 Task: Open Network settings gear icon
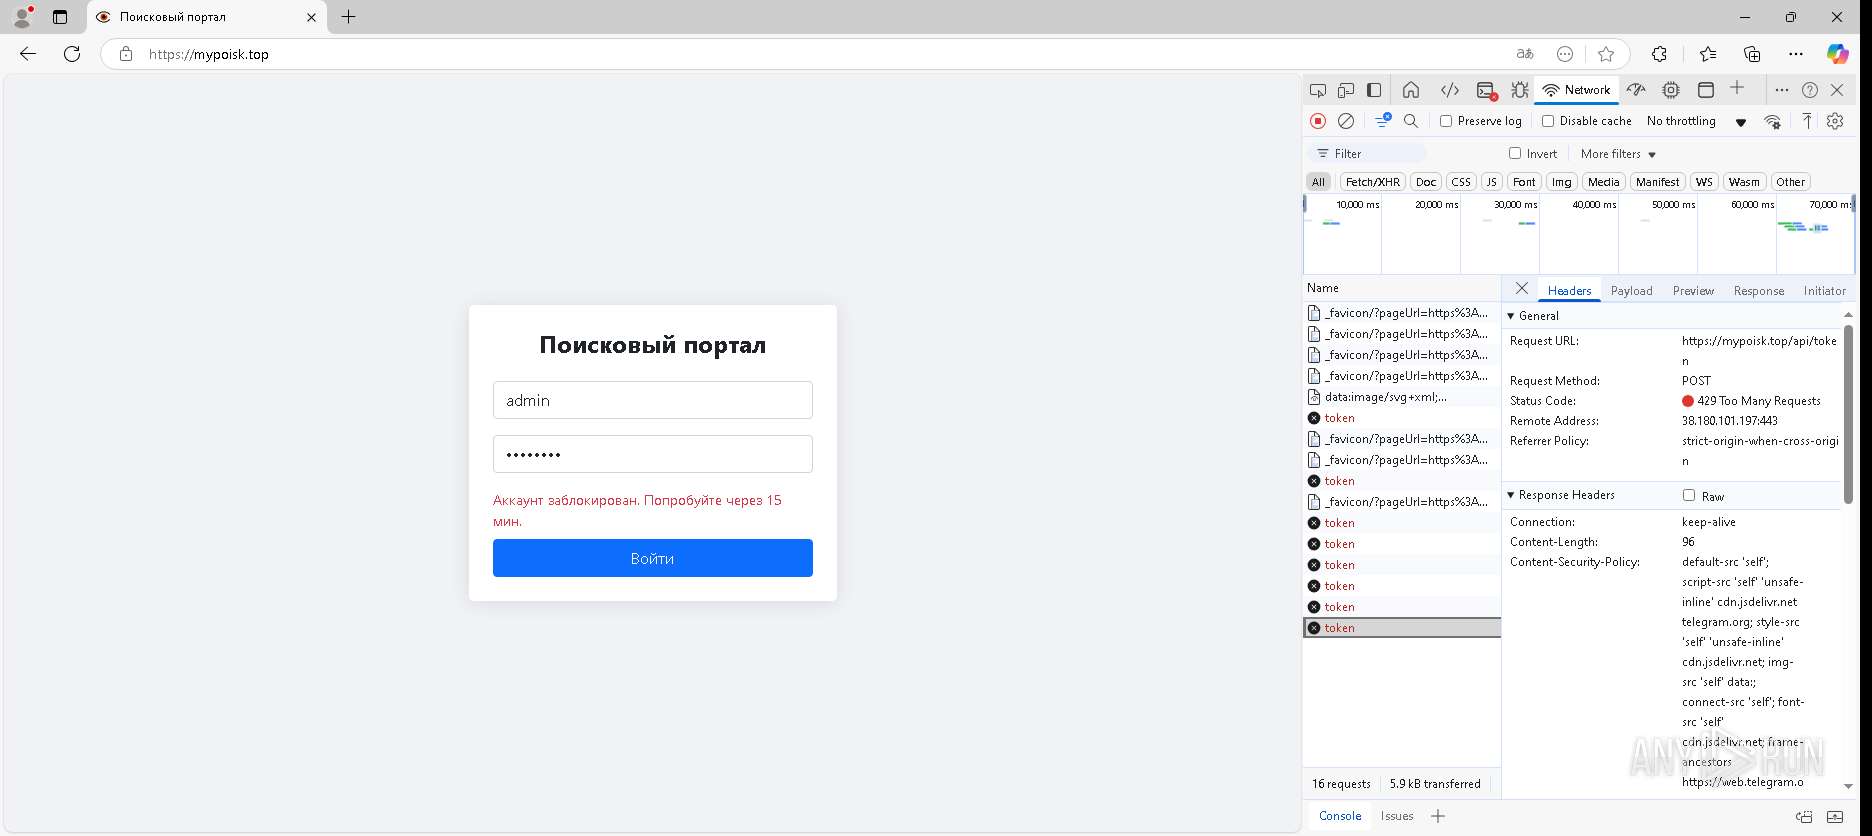1835,121
